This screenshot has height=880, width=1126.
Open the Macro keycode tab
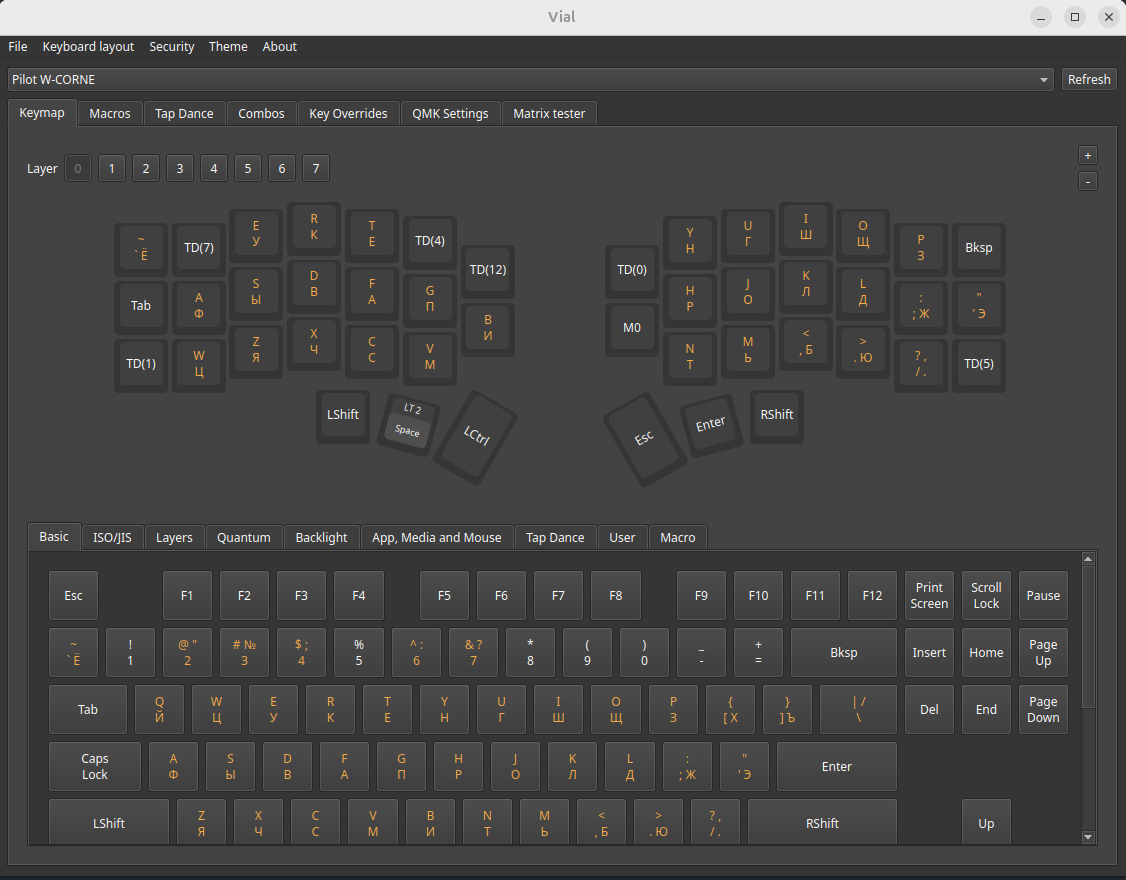(678, 537)
